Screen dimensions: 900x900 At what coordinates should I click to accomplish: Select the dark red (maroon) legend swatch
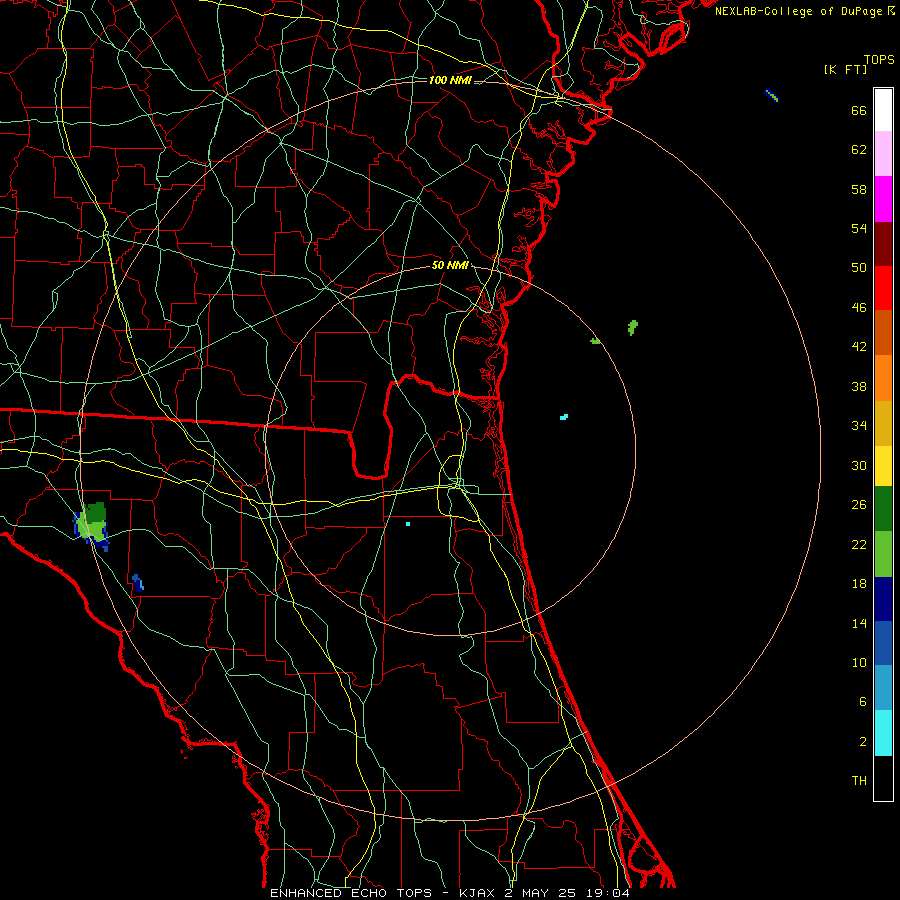pyautogui.click(x=883, y=244)
